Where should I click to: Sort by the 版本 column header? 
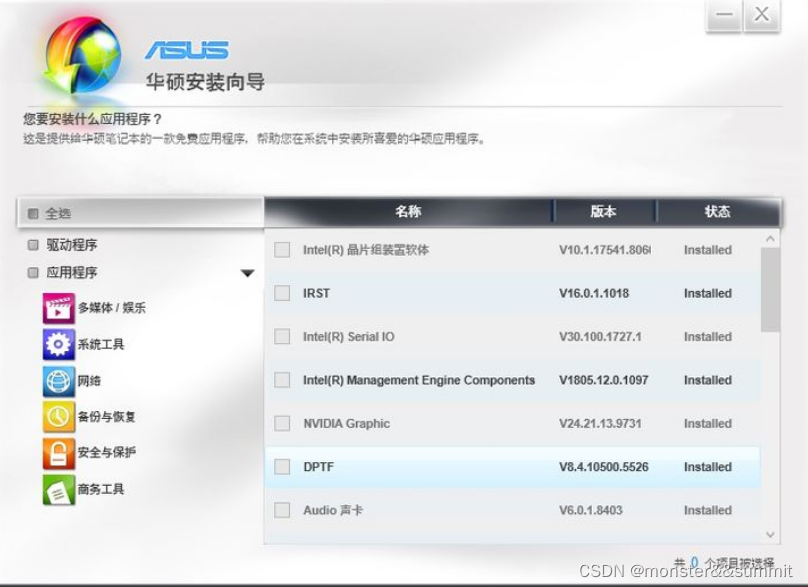603,211
